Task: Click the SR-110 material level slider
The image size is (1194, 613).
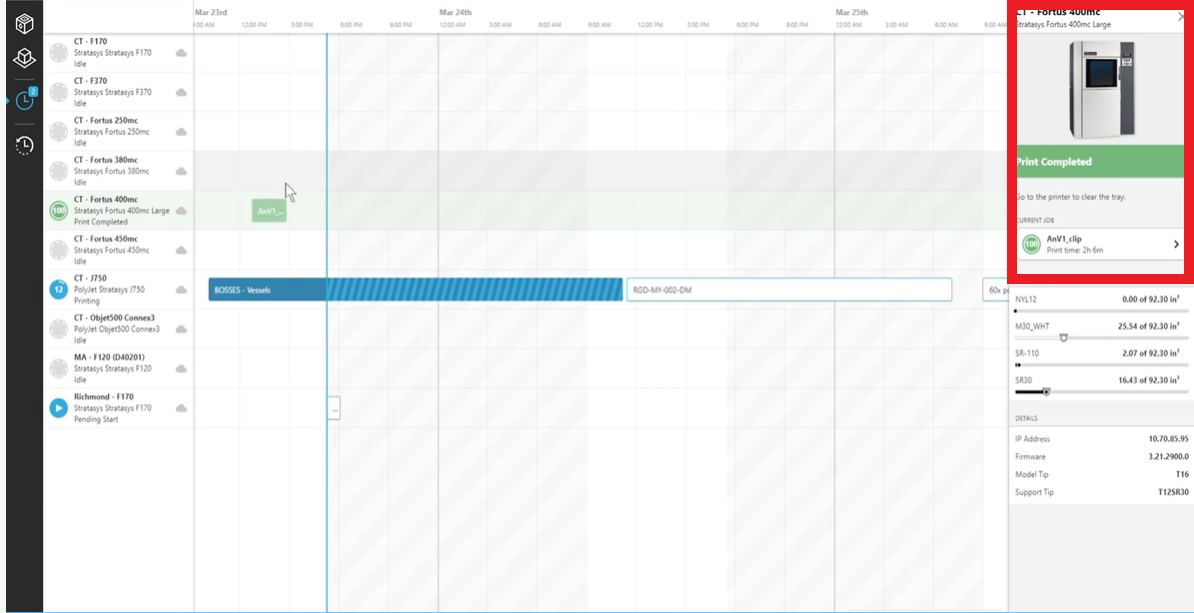Action: [x=1101, y=365]
